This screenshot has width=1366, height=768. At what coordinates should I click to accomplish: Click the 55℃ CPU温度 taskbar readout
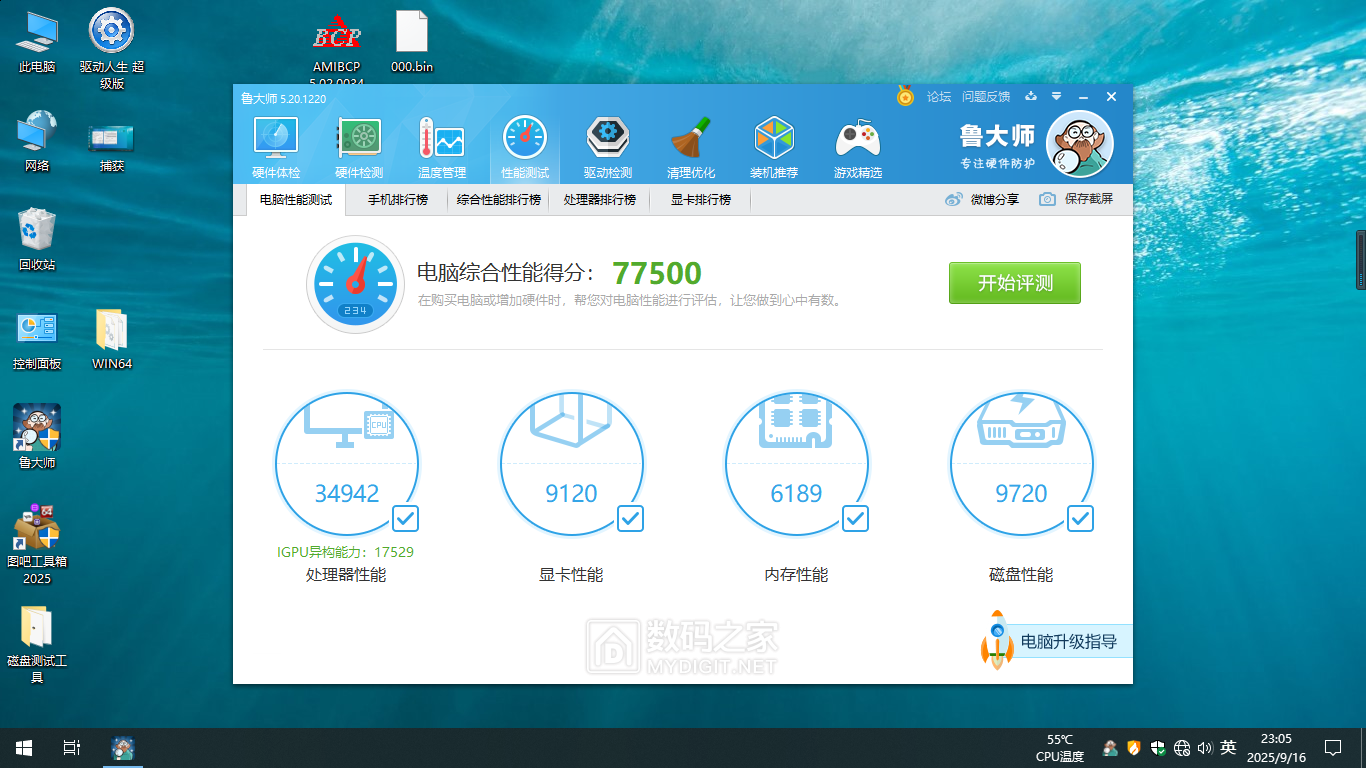[1060, 748]
